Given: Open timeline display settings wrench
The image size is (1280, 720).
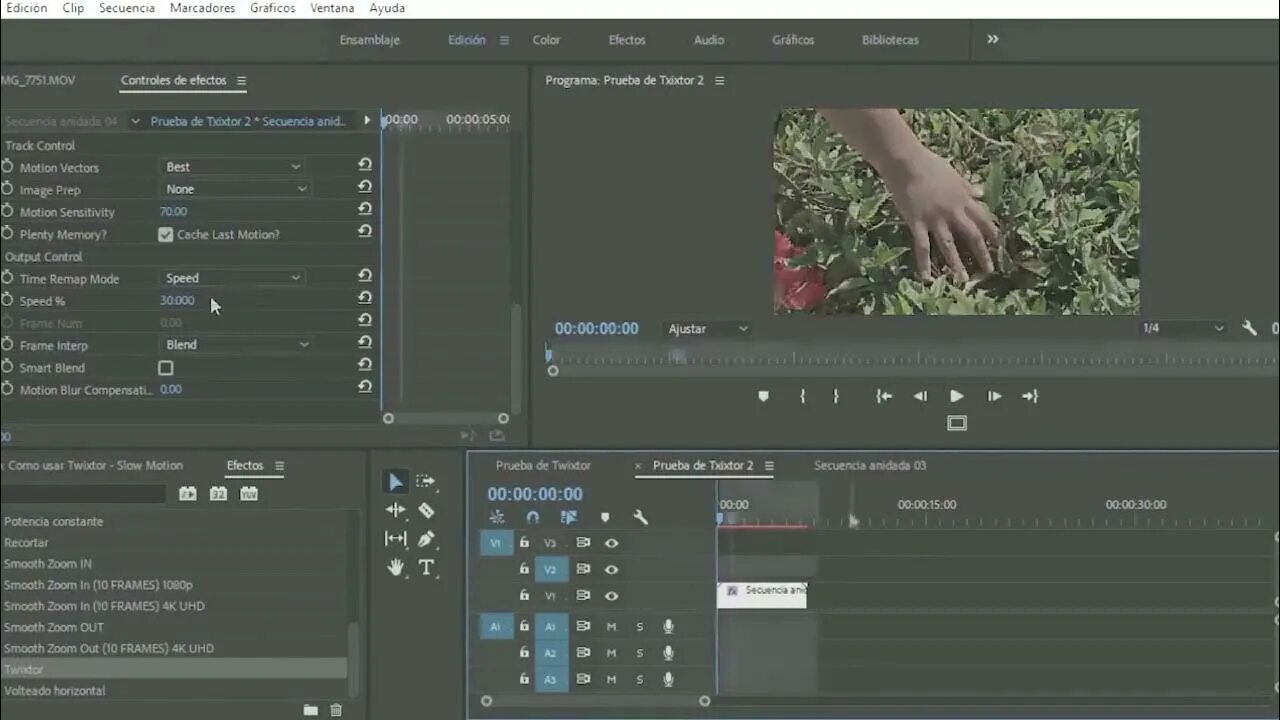Looking at the screenshot, I should (x=641, y=517).
